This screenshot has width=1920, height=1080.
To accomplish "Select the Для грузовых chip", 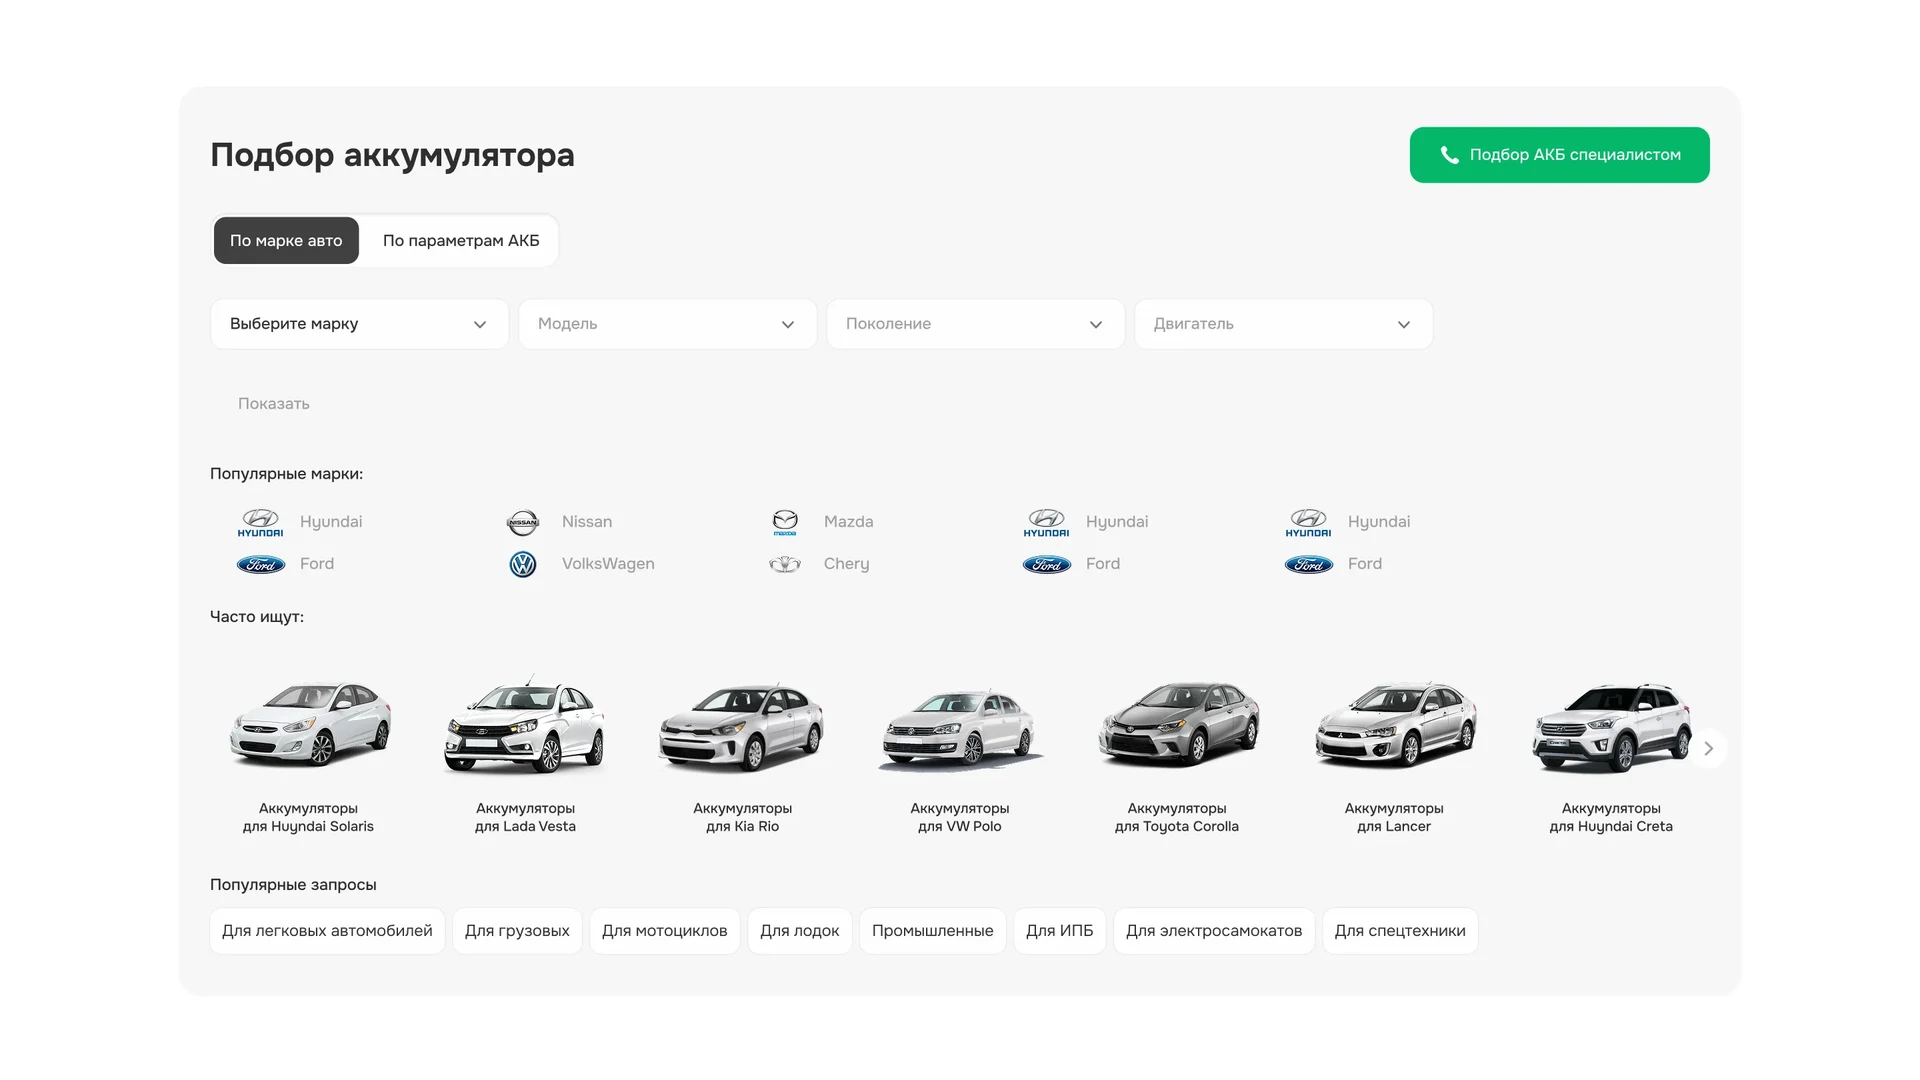I will (517, 931).
